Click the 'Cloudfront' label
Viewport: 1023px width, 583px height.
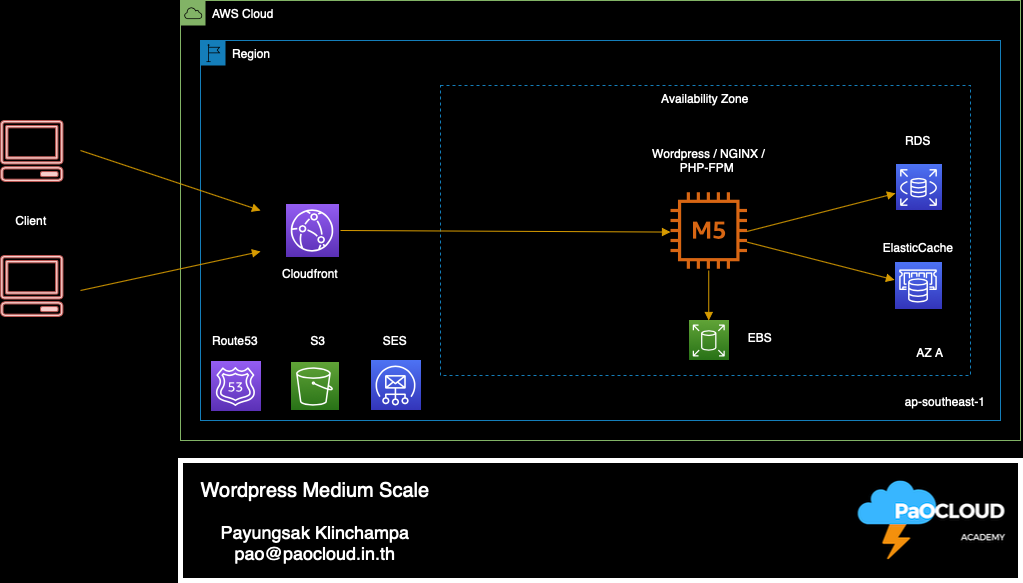click(310, 274)
